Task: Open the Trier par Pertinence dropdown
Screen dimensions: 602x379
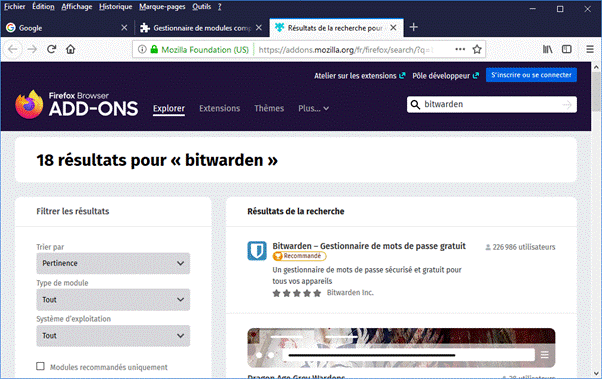Action: click(113, 263)
